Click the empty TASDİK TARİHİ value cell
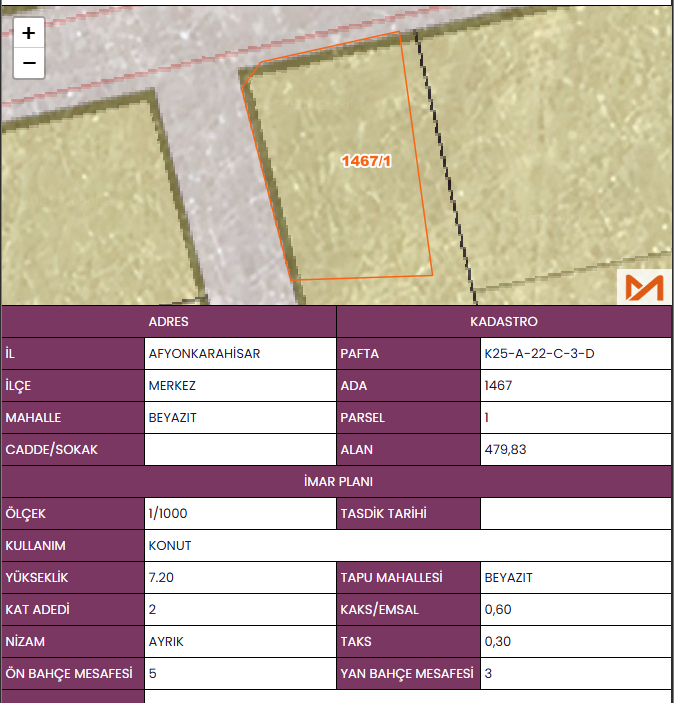This screenshot has width=674, height=703. [576, 513]
